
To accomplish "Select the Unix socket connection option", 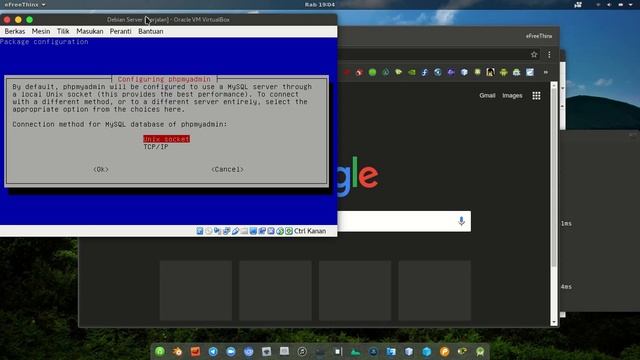I will coord(167,139).
